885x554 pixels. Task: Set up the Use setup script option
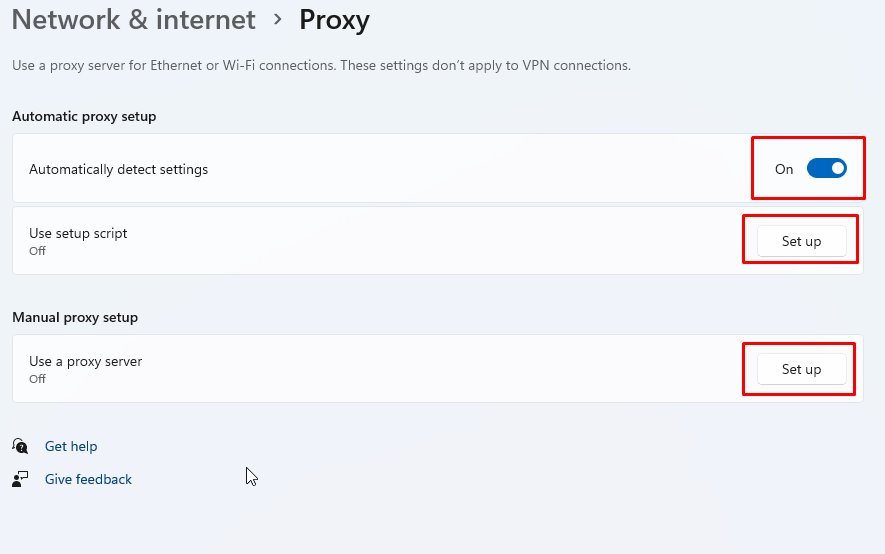(801, 241)
